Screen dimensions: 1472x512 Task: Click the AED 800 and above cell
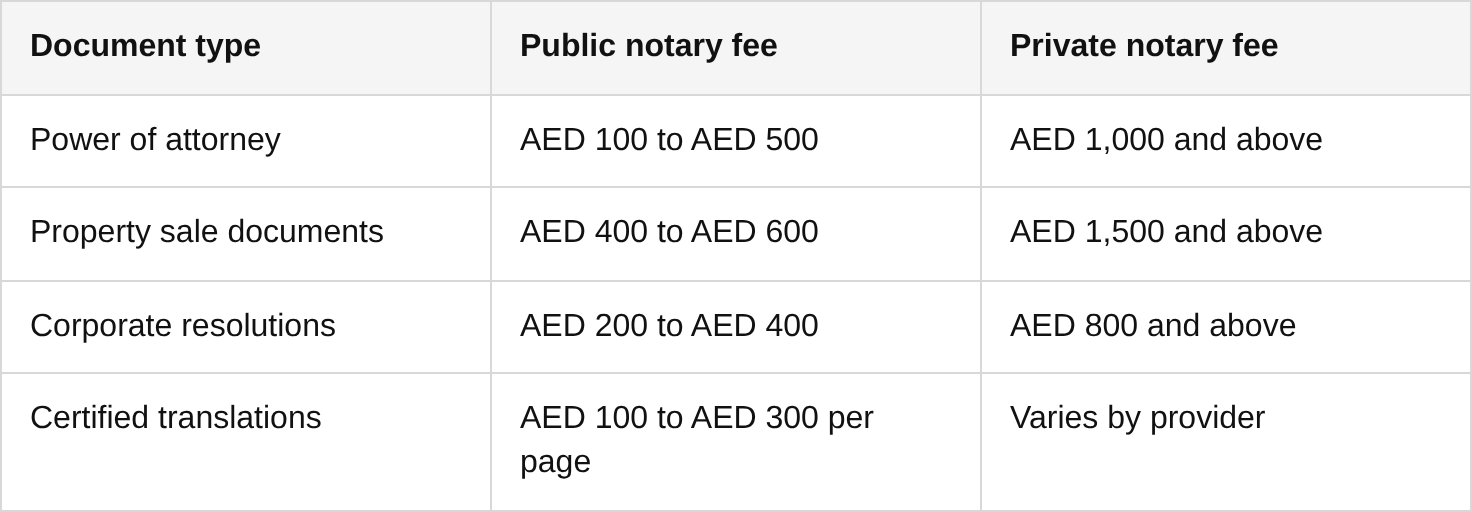[1152, 326]
